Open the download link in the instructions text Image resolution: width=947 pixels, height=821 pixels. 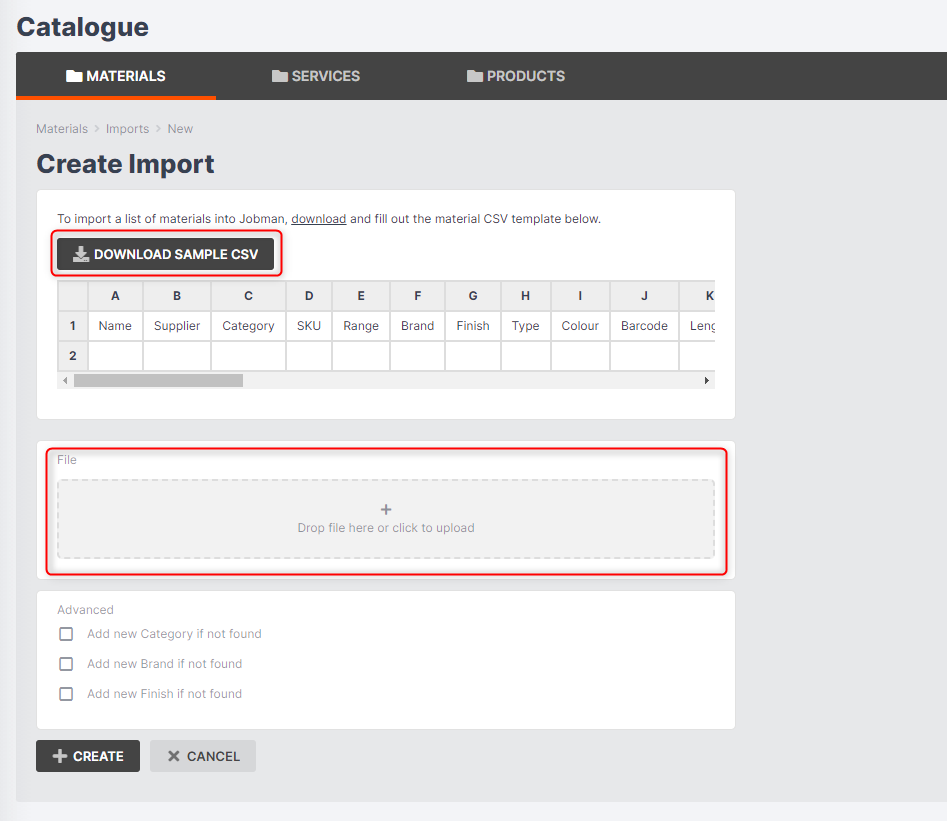pos(318,218)
